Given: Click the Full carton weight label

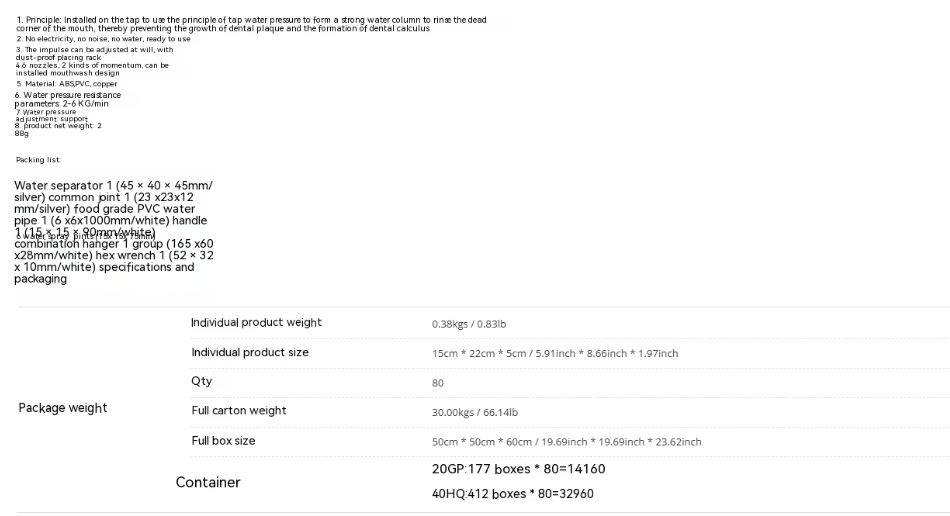Looking at the screenshot, I should click(239, 411).
